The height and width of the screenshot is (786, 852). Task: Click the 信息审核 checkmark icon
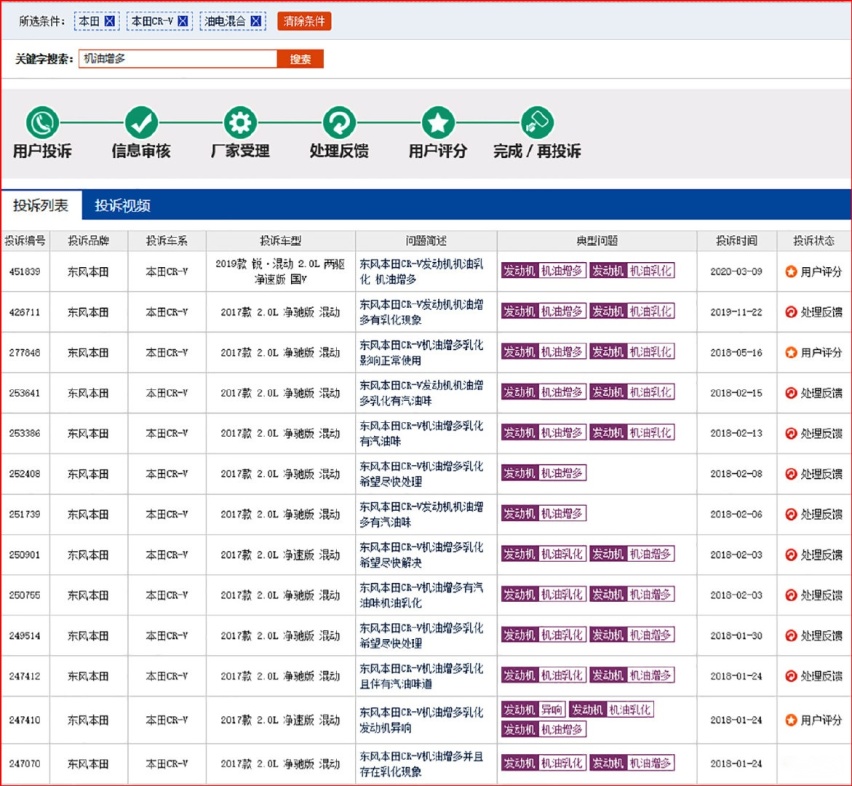[141, 123]
